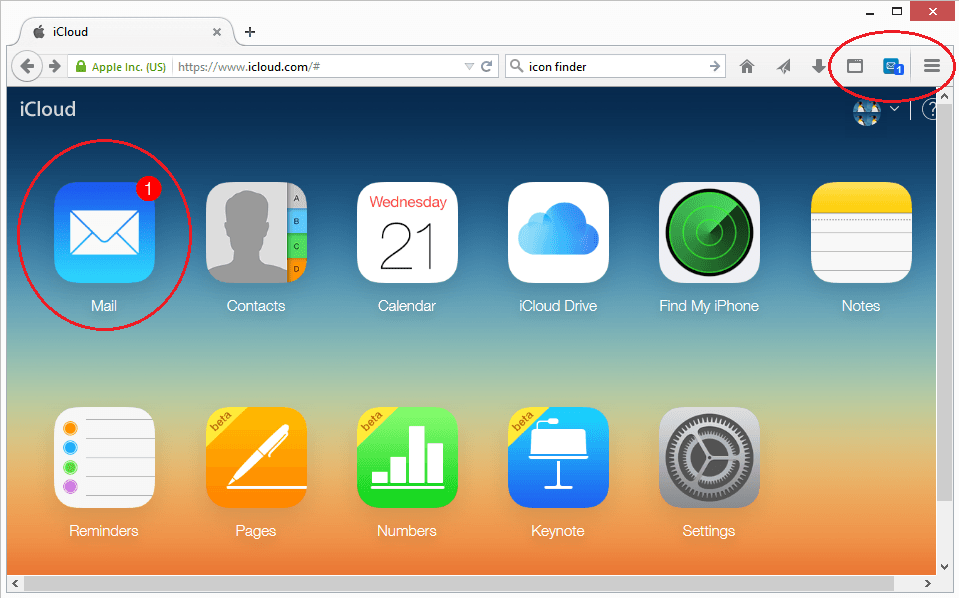Launch the Reminders app
The image size is (959, 598).
point(104,457)
